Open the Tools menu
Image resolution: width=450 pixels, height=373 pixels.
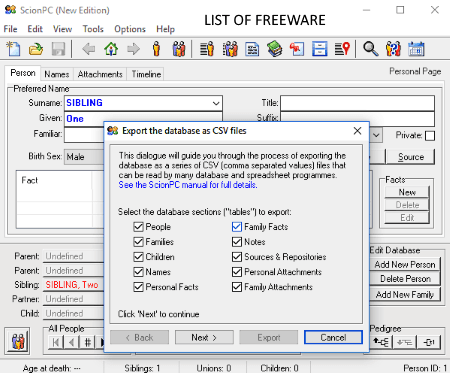coord(93,29)
